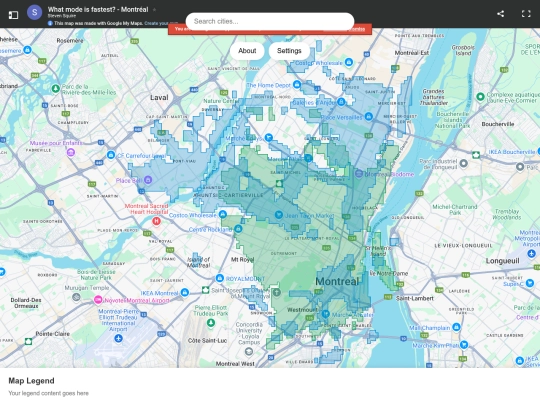Click the IKEA Montreal pin
Screen dimensions: 540x405
pos(185,292)
